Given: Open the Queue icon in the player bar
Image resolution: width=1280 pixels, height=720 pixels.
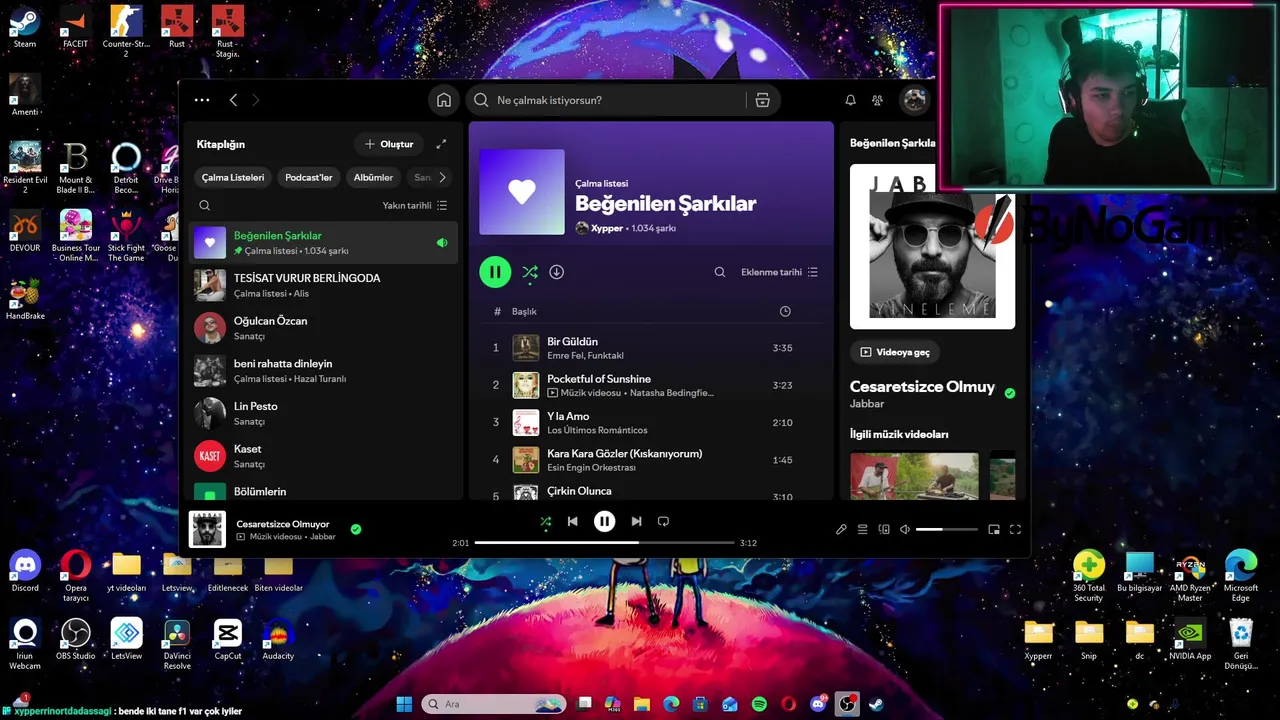Looking at the screenshot, I should click(862, 530).
